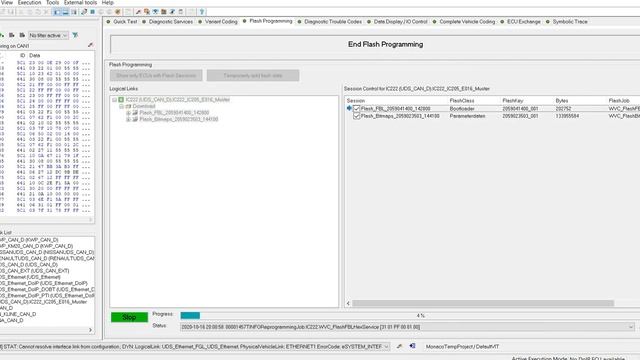640x360 pixels.
Task: Toggle the Flash_FBL_2059041400 session checkbox
Action: pos(356,109)
